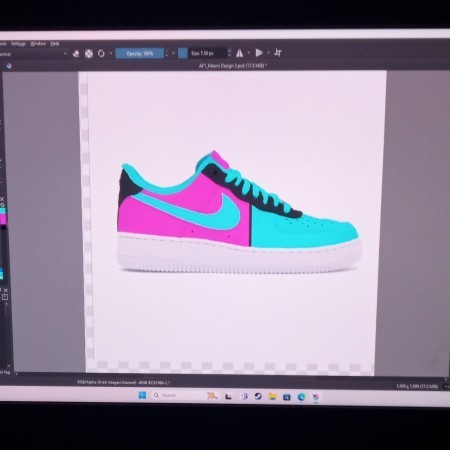
Task: Open the Microsoft Store taskbar icon
Action: pos(287,397)
